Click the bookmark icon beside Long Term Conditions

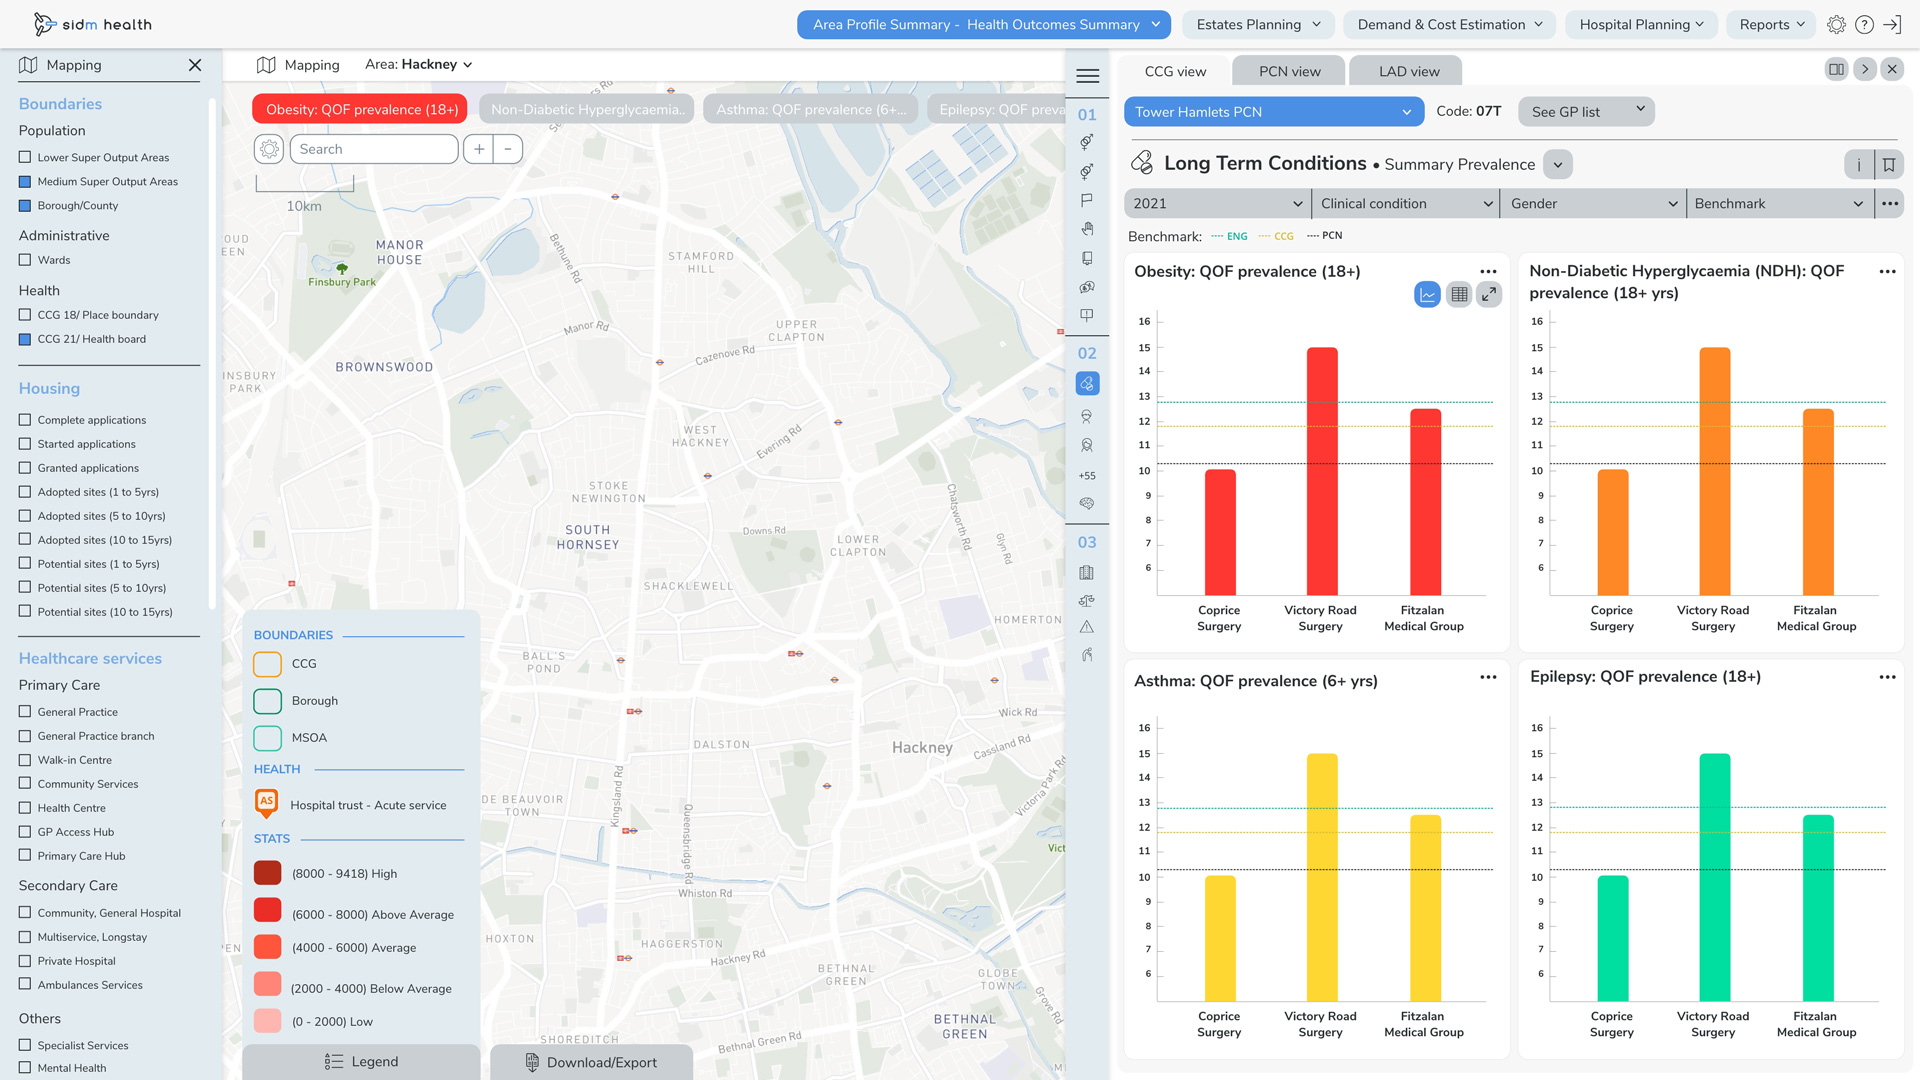click(x=1889, y=165)
